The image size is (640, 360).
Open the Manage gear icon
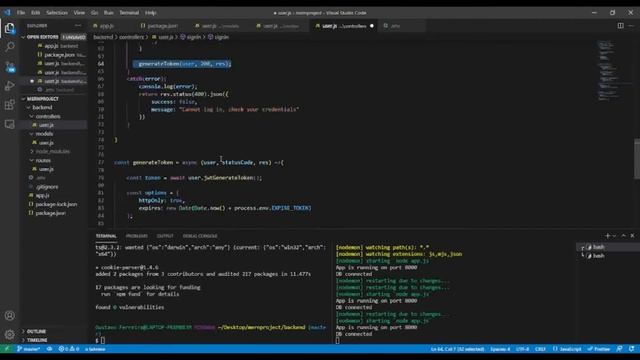pyautogui.click(x=9, y=335)
